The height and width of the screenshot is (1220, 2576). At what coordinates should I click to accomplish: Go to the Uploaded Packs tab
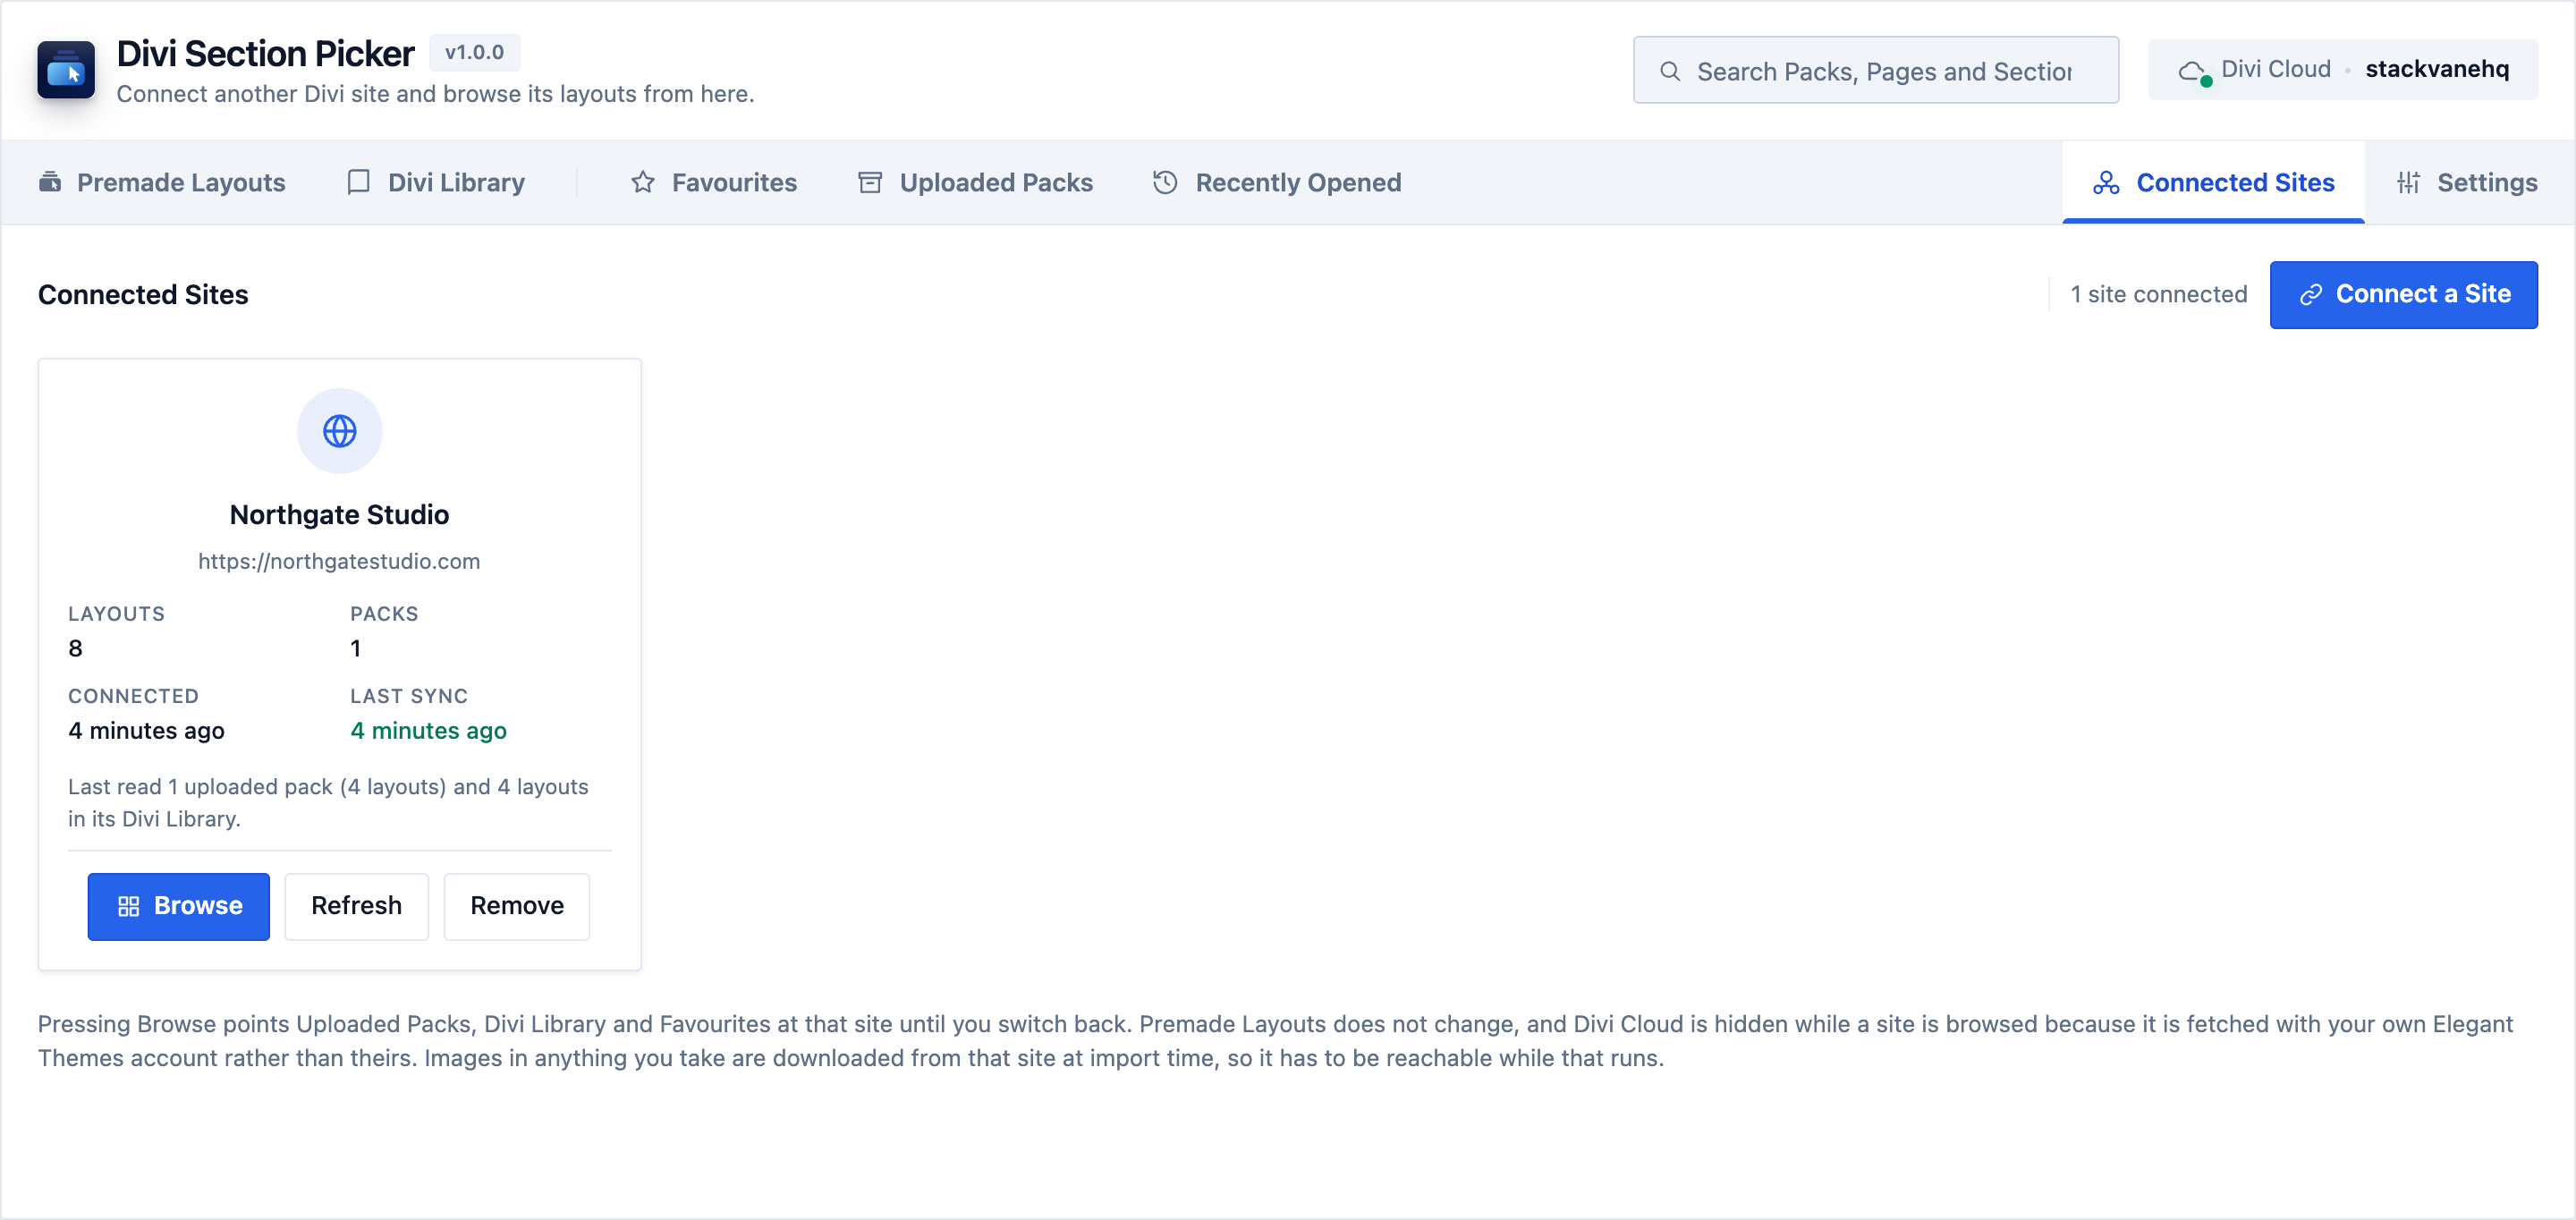point(976,182)
